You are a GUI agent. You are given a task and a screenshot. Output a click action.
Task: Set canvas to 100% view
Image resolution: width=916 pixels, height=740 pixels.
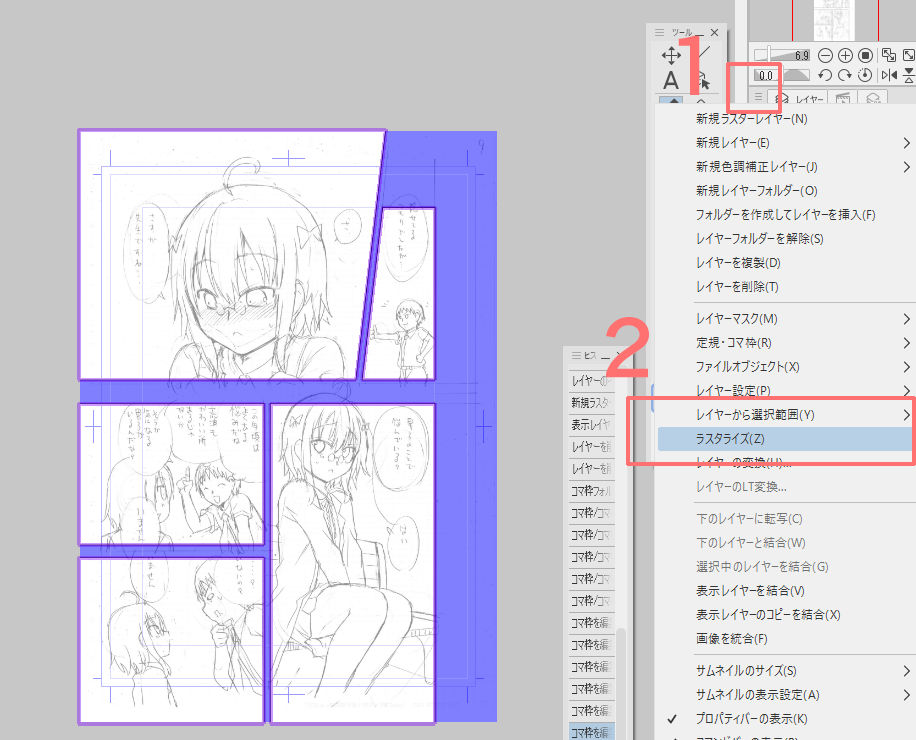tap(866, 55)
